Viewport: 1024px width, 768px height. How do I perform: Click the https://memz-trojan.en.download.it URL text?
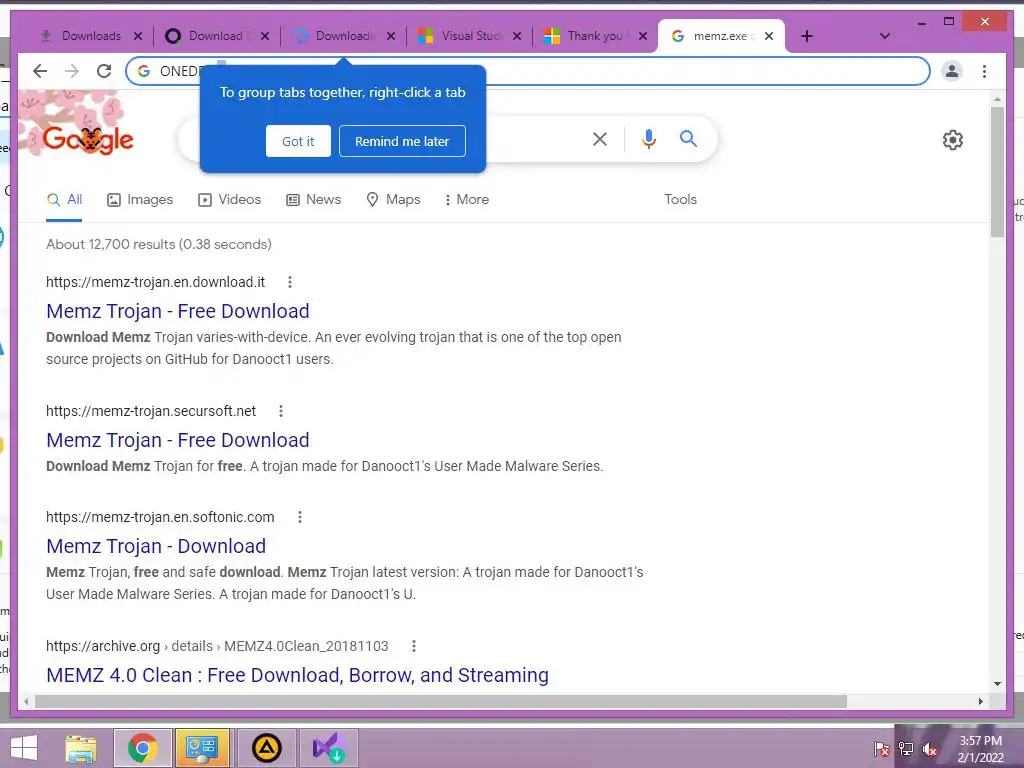point(155,282)
